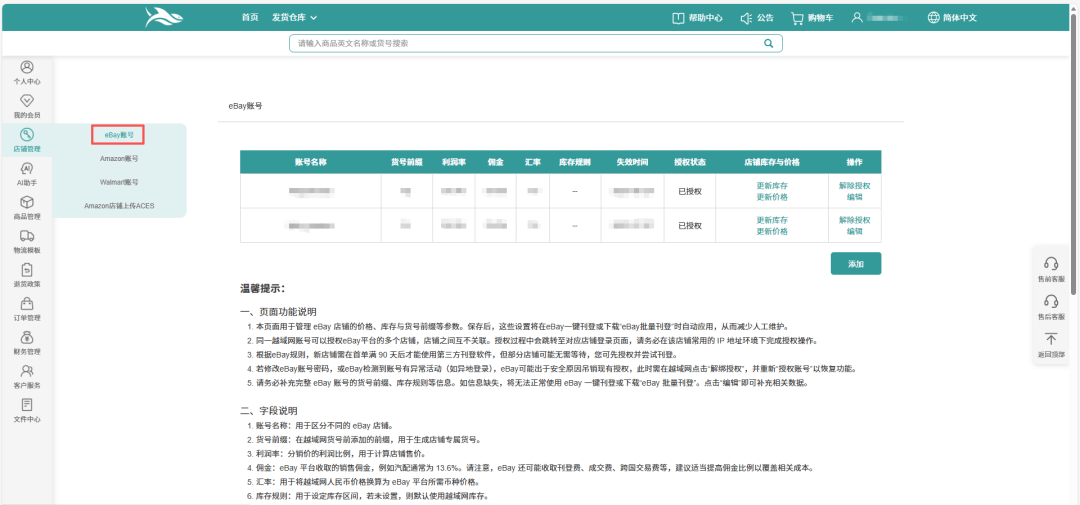This screenshot has height=505, width=1080.
Task: Click the 售前客服 headset icon
Action: click(1051, 264)
